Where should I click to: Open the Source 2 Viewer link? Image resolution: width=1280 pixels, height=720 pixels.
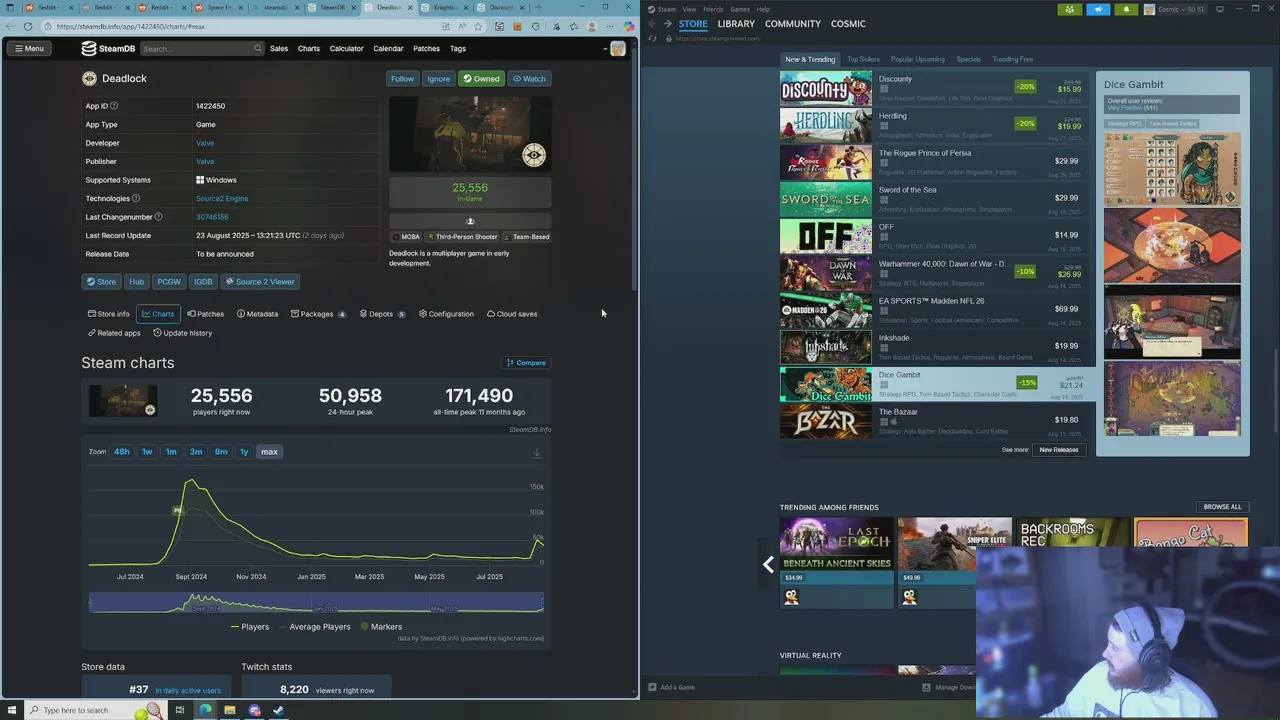(x=259, y=282)
